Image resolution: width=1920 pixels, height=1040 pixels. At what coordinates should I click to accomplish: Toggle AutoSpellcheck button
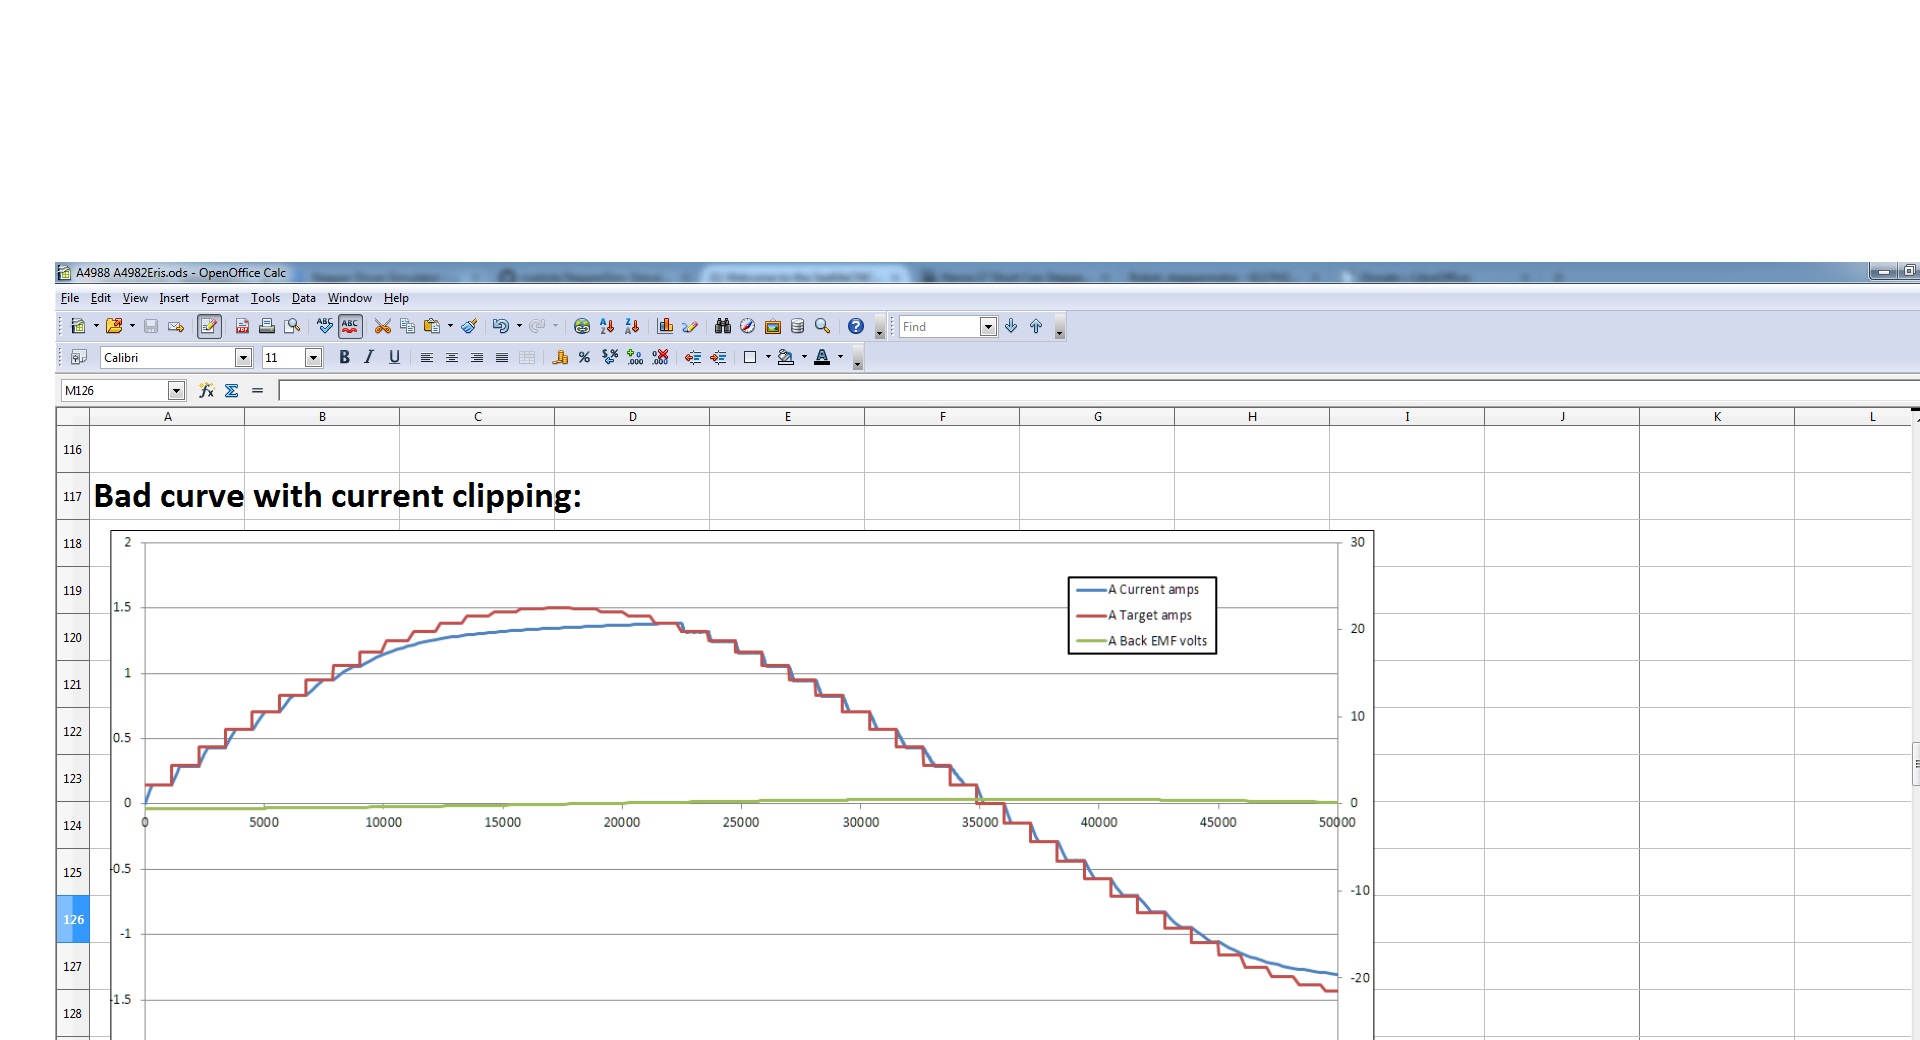click(350, 326)
